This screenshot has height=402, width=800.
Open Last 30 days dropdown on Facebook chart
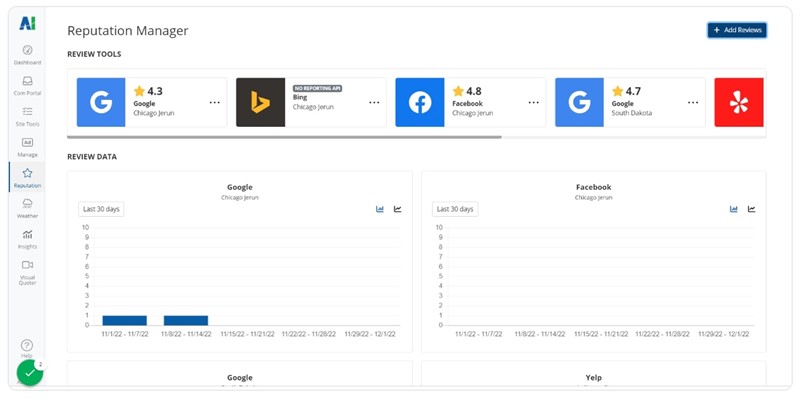[455, 209]
